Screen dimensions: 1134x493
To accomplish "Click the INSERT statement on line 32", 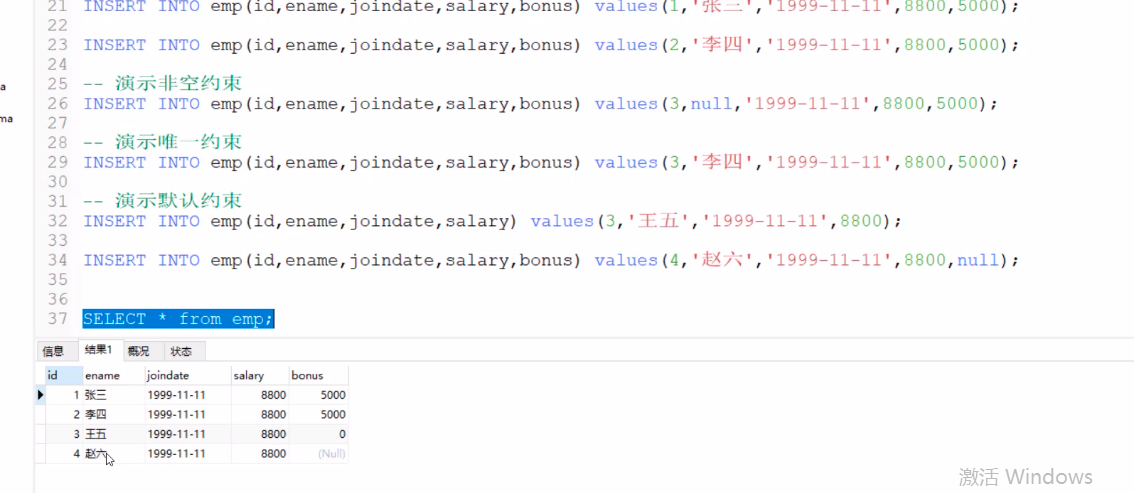I will (x=493, y=220).
